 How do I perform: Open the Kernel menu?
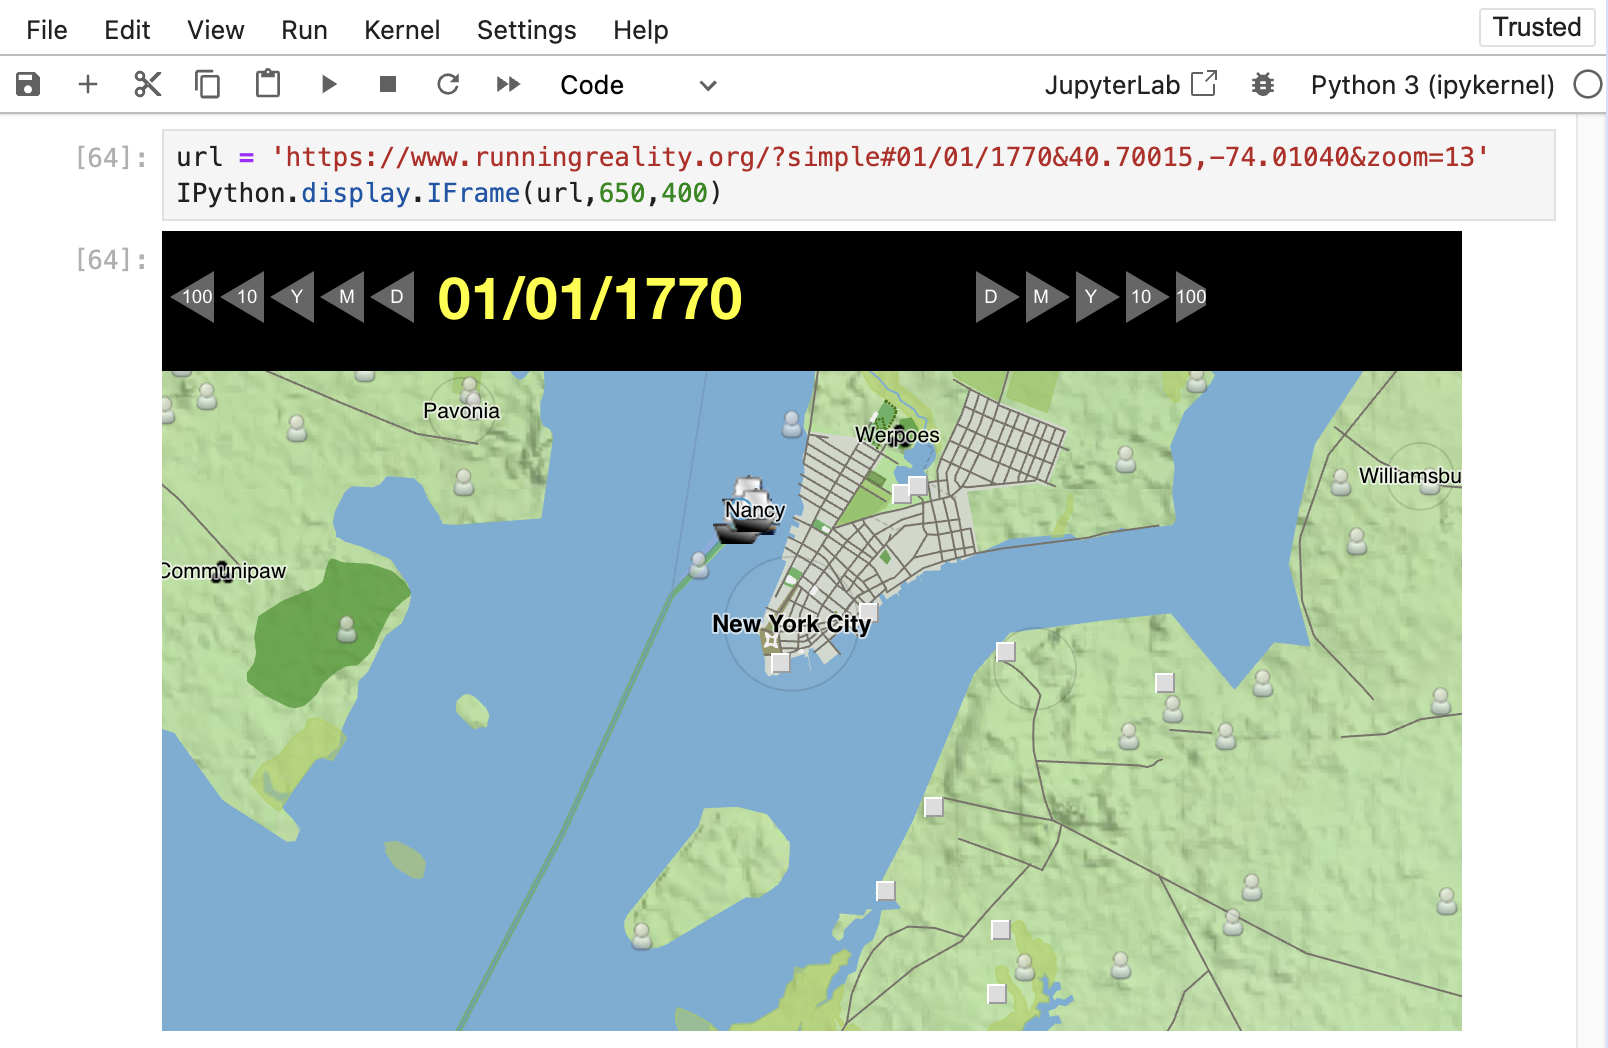402,30
